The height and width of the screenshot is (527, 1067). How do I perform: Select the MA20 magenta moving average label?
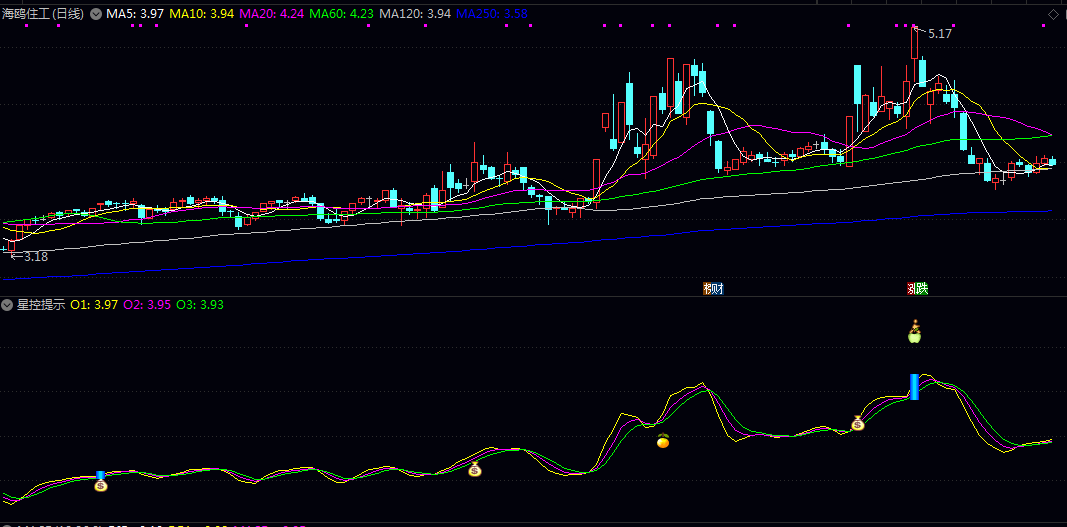click(x=271, y=14)
